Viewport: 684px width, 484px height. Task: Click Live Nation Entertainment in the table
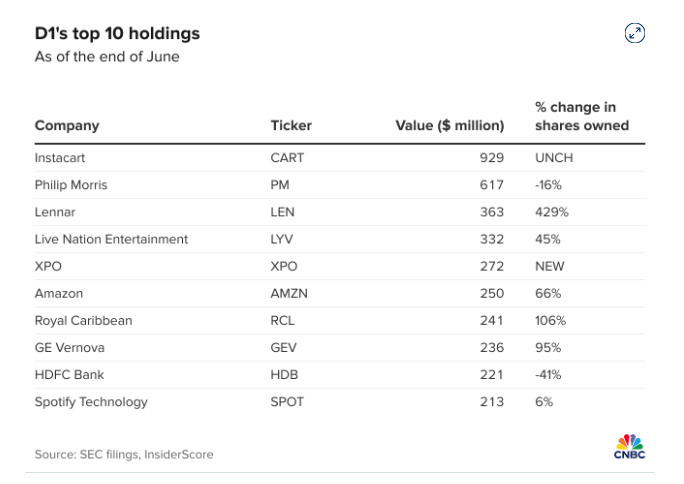coord(111,239)
